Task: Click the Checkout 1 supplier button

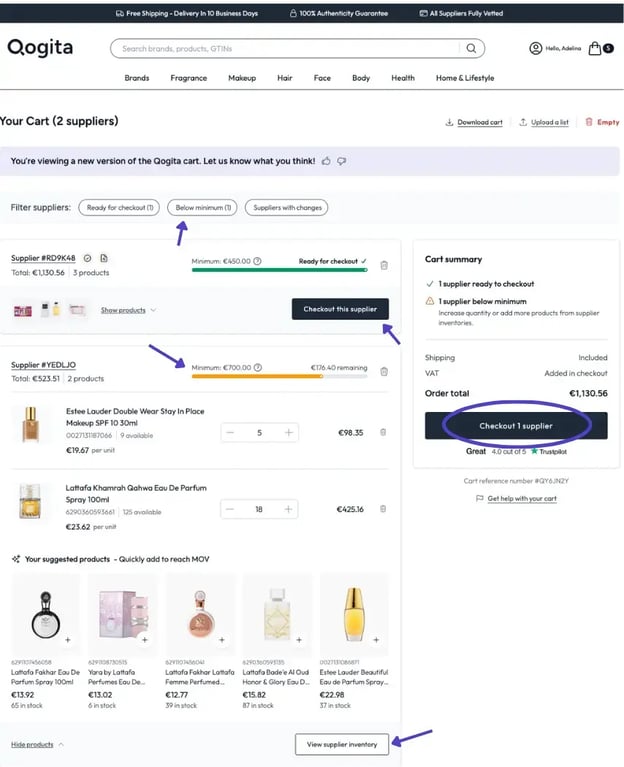Action: [x=515, y=426]
